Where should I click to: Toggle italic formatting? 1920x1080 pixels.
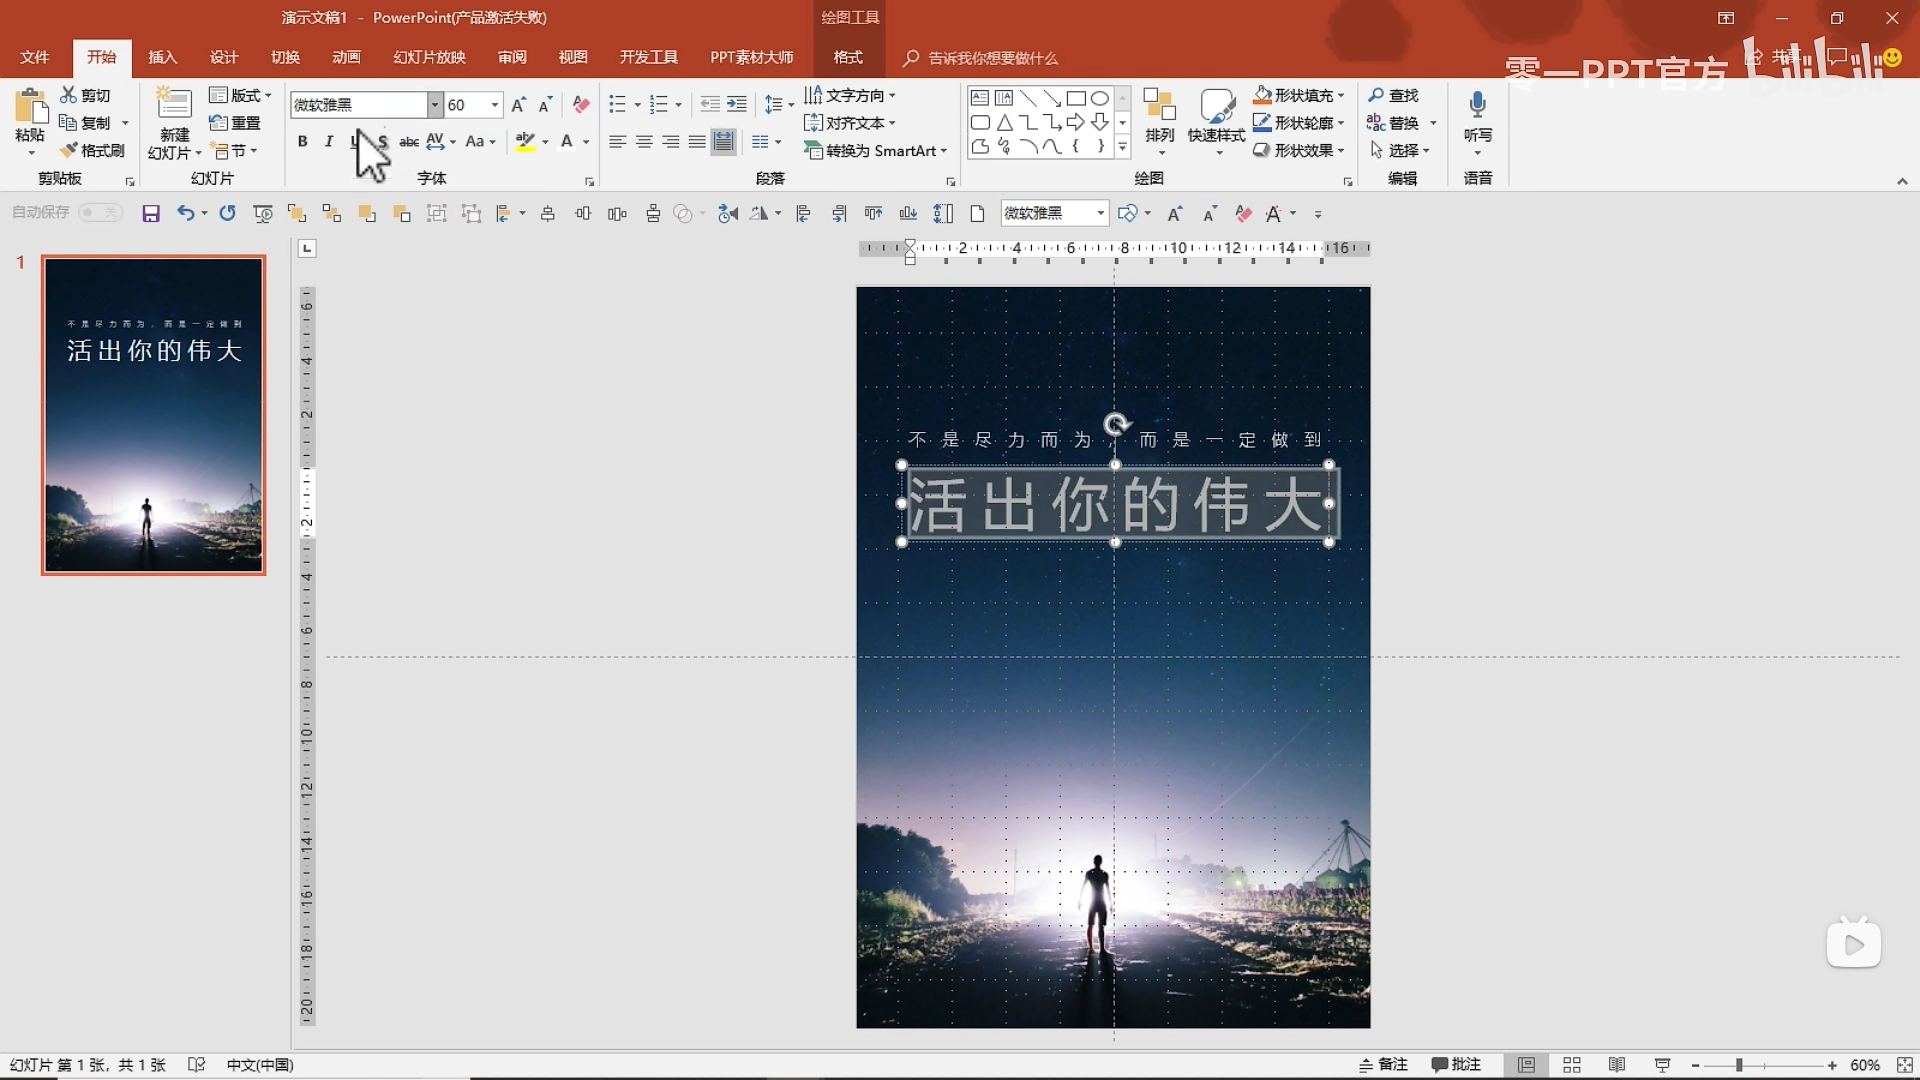click(329, 142)
